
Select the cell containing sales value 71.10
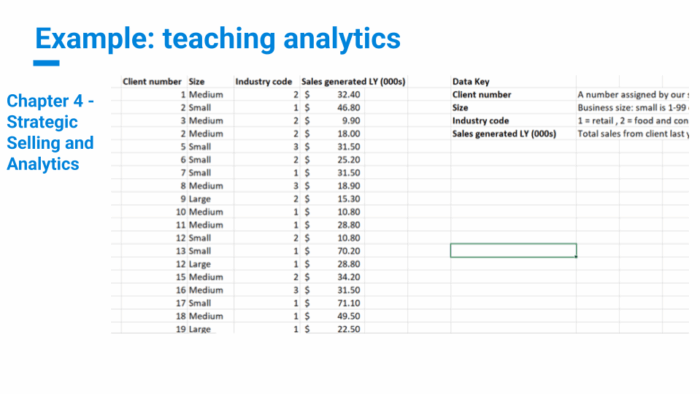tap(332, 303)
